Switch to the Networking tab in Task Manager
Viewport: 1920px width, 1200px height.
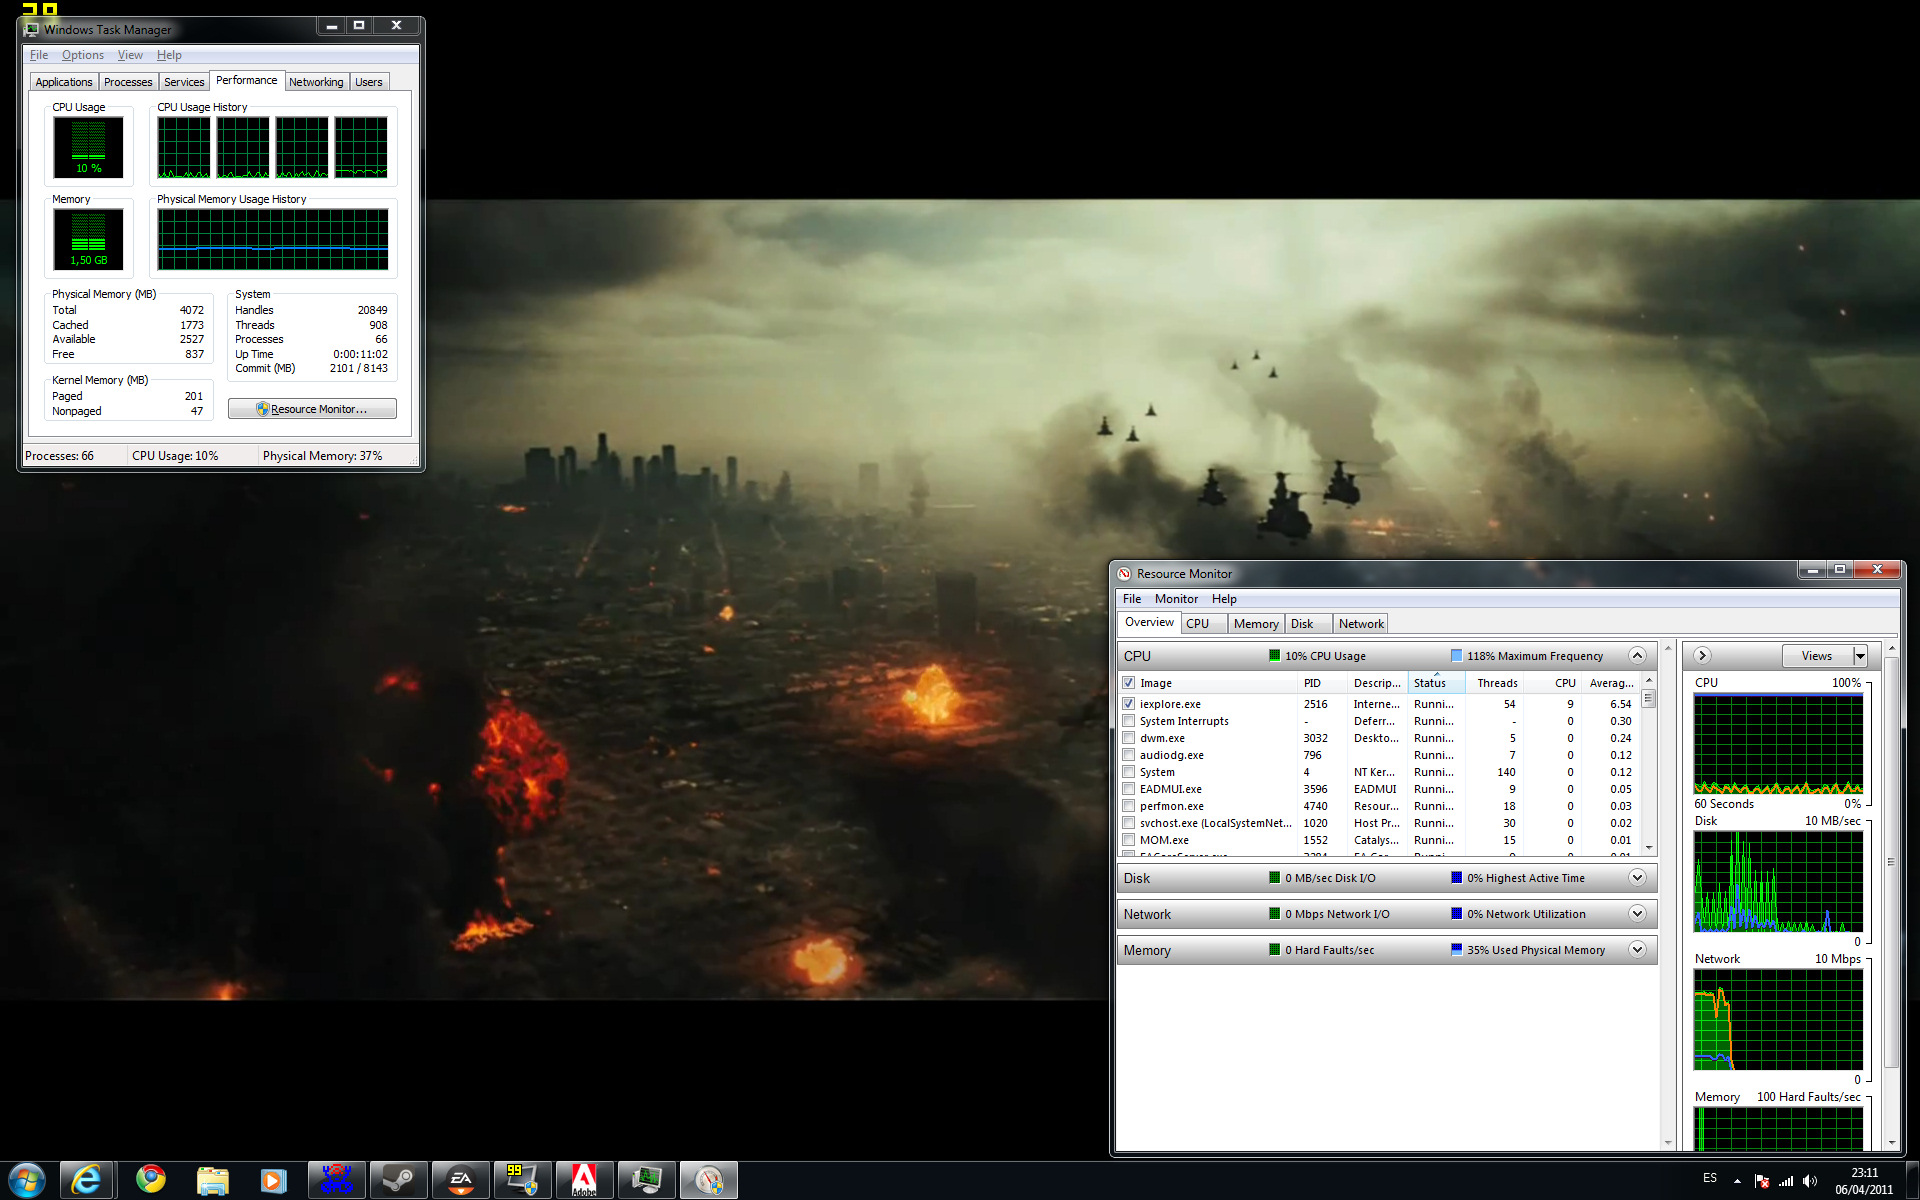[316, 82]
